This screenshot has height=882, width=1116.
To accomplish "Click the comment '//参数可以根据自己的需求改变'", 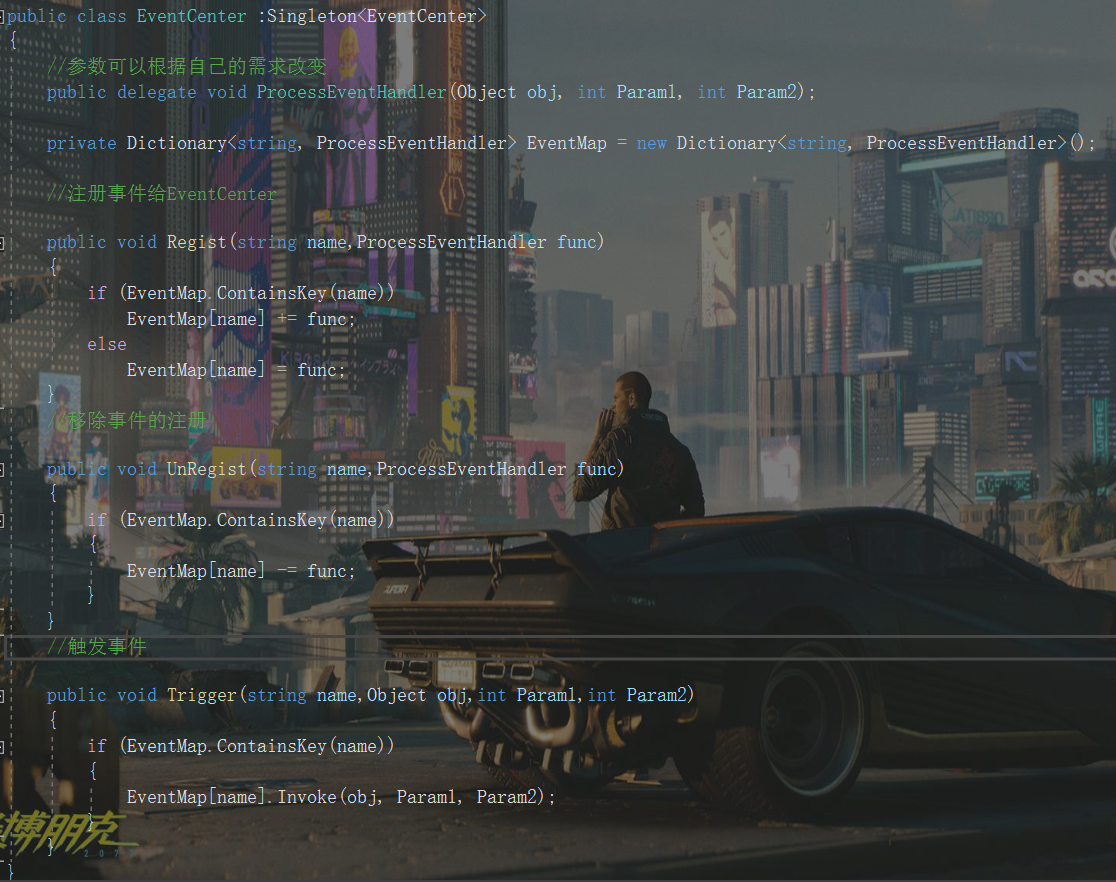I will [x=186, y=67].
